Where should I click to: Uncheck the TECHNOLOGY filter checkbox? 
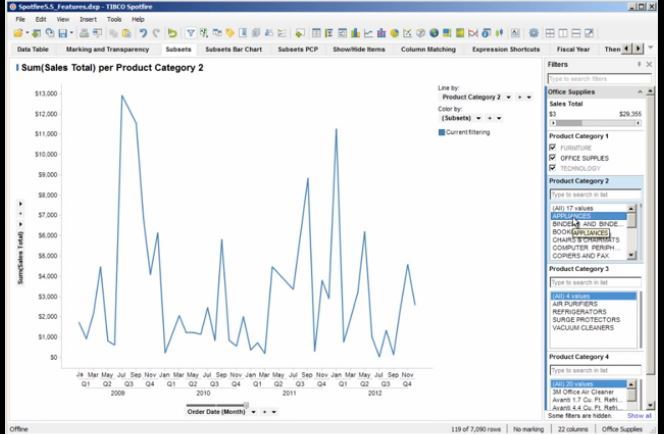point(553,167)
